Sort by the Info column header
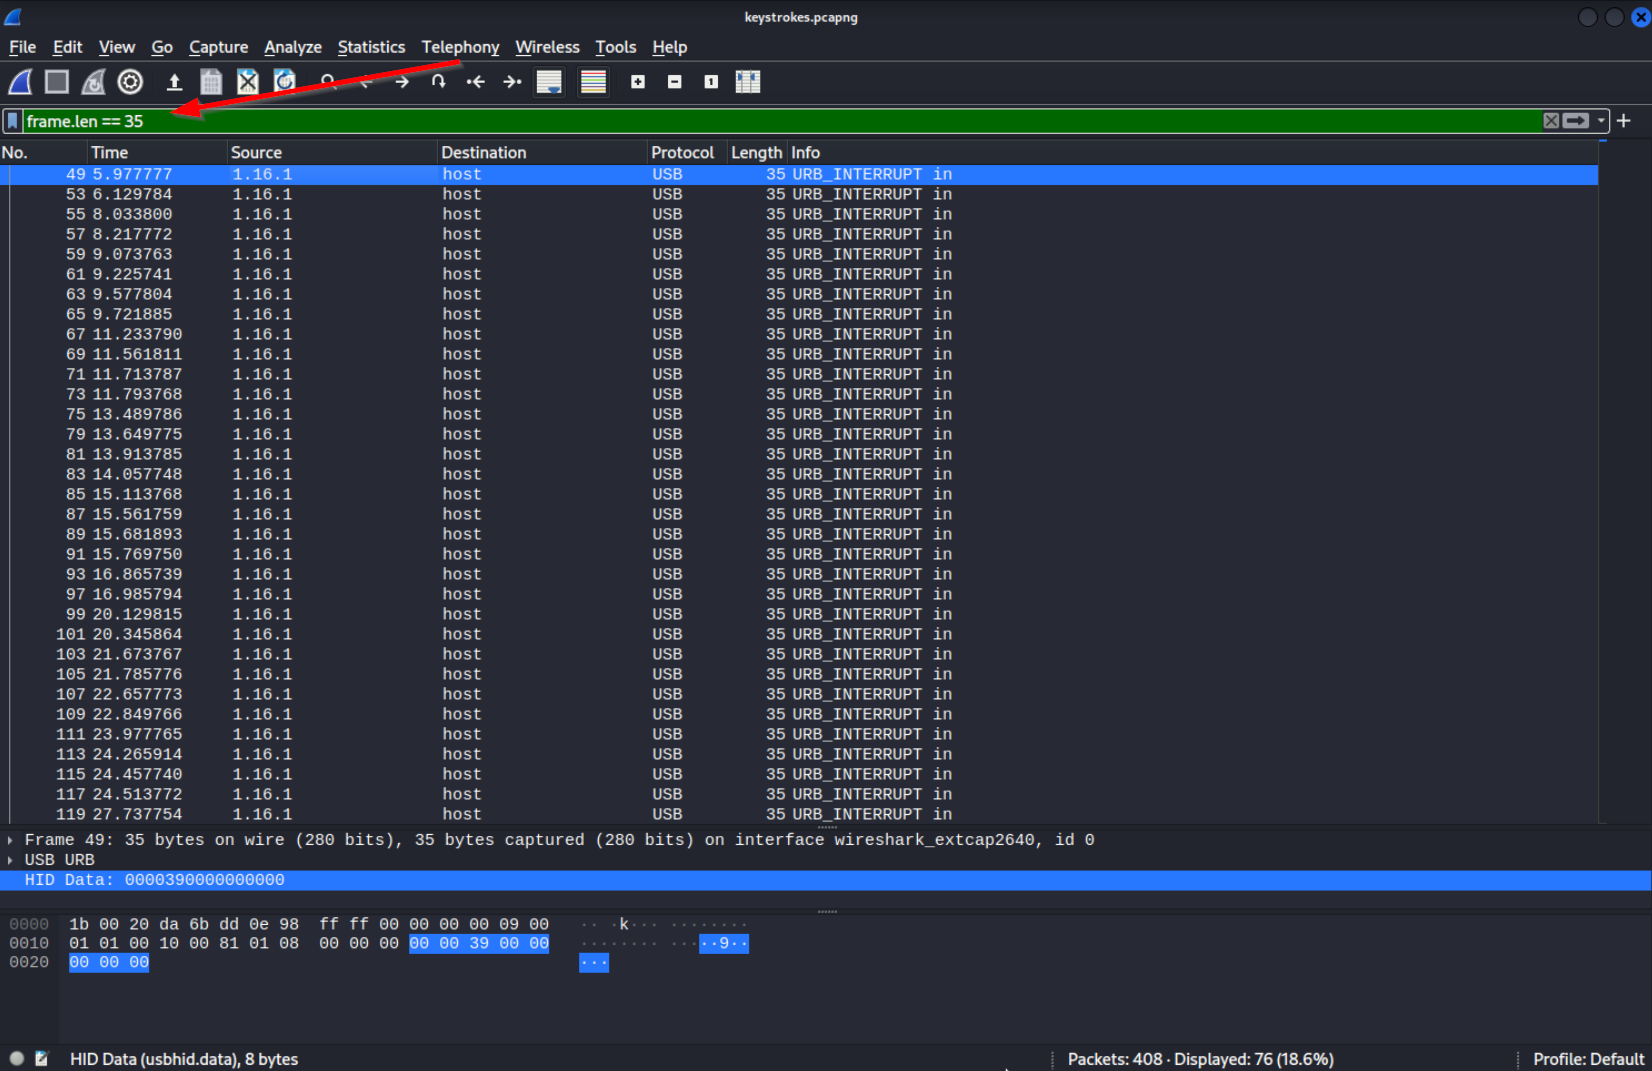 point(1192,152)
